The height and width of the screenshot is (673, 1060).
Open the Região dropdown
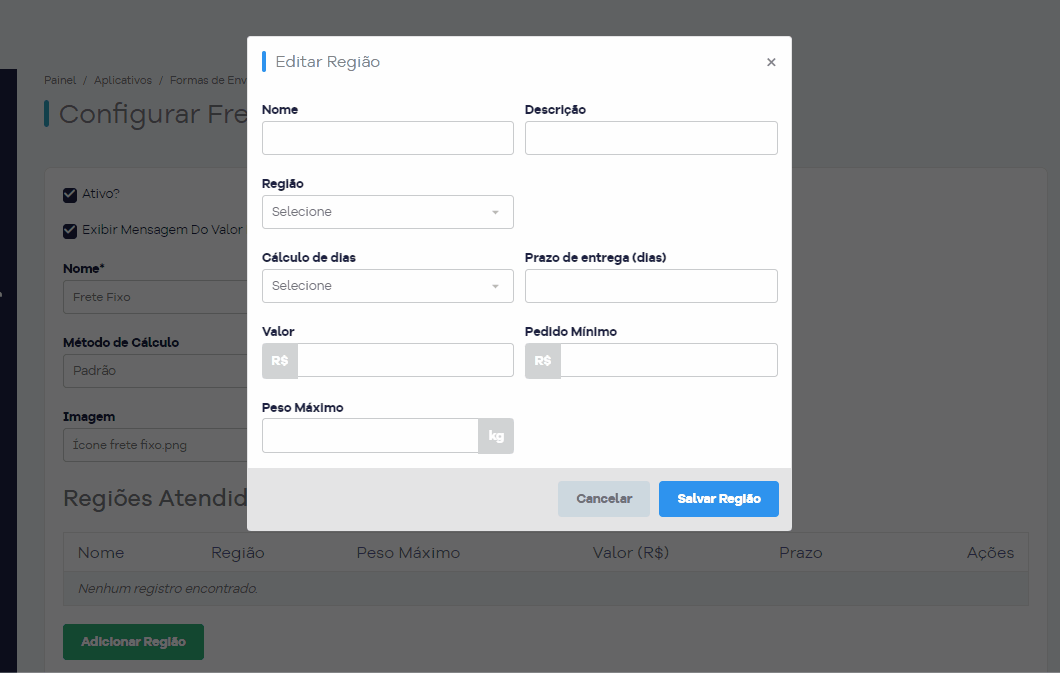point(387,211)
